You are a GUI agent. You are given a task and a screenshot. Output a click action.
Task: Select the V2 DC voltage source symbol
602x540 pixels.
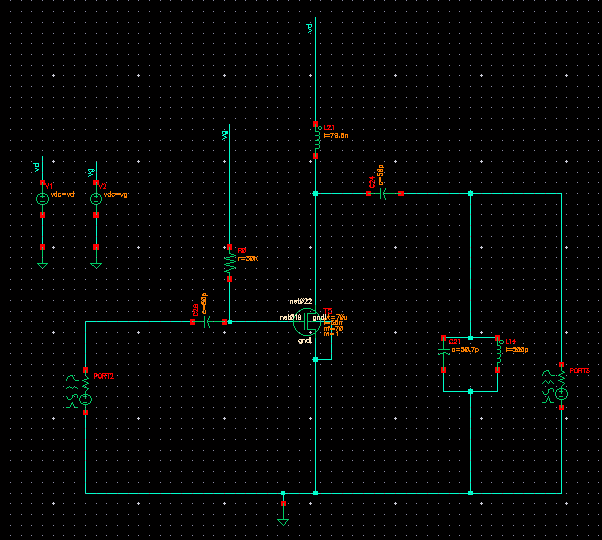(96, 199)
